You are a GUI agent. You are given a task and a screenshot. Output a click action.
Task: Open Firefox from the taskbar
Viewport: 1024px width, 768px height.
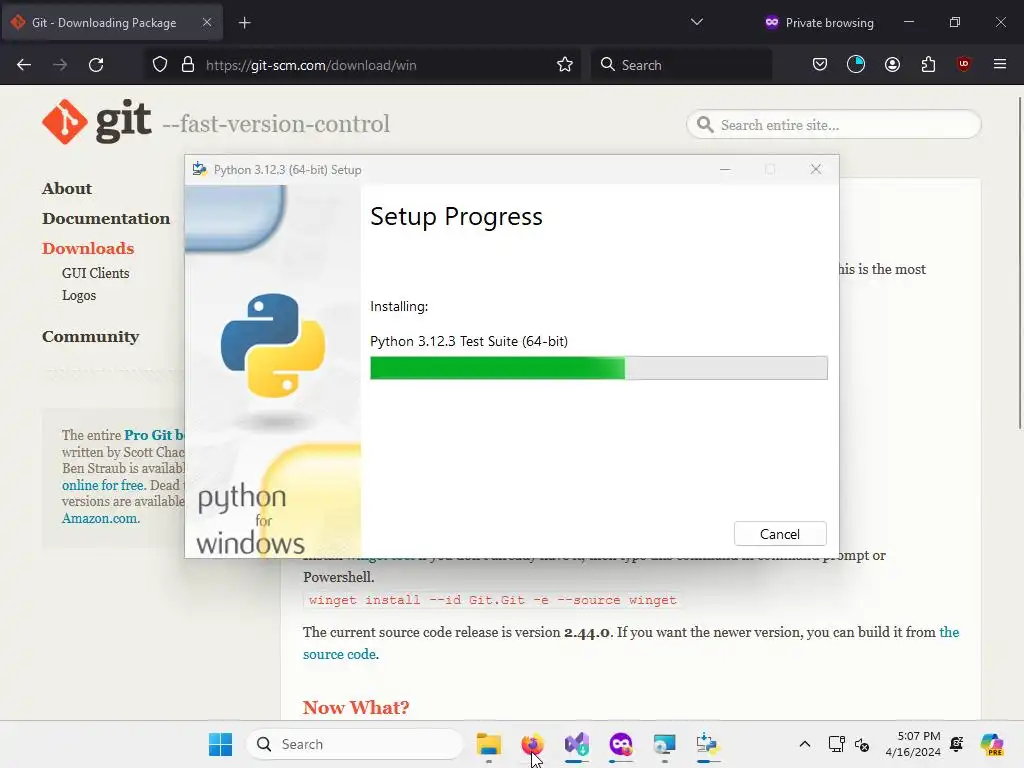click(532, 744)
